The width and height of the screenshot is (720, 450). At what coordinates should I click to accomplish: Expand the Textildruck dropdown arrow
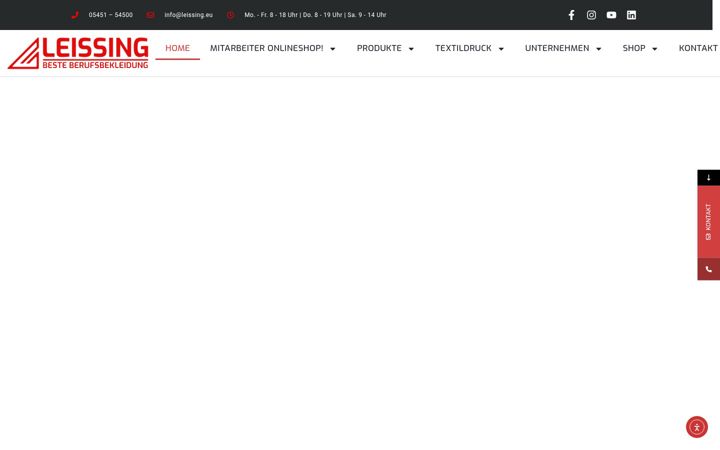click(x=501, y=49)
